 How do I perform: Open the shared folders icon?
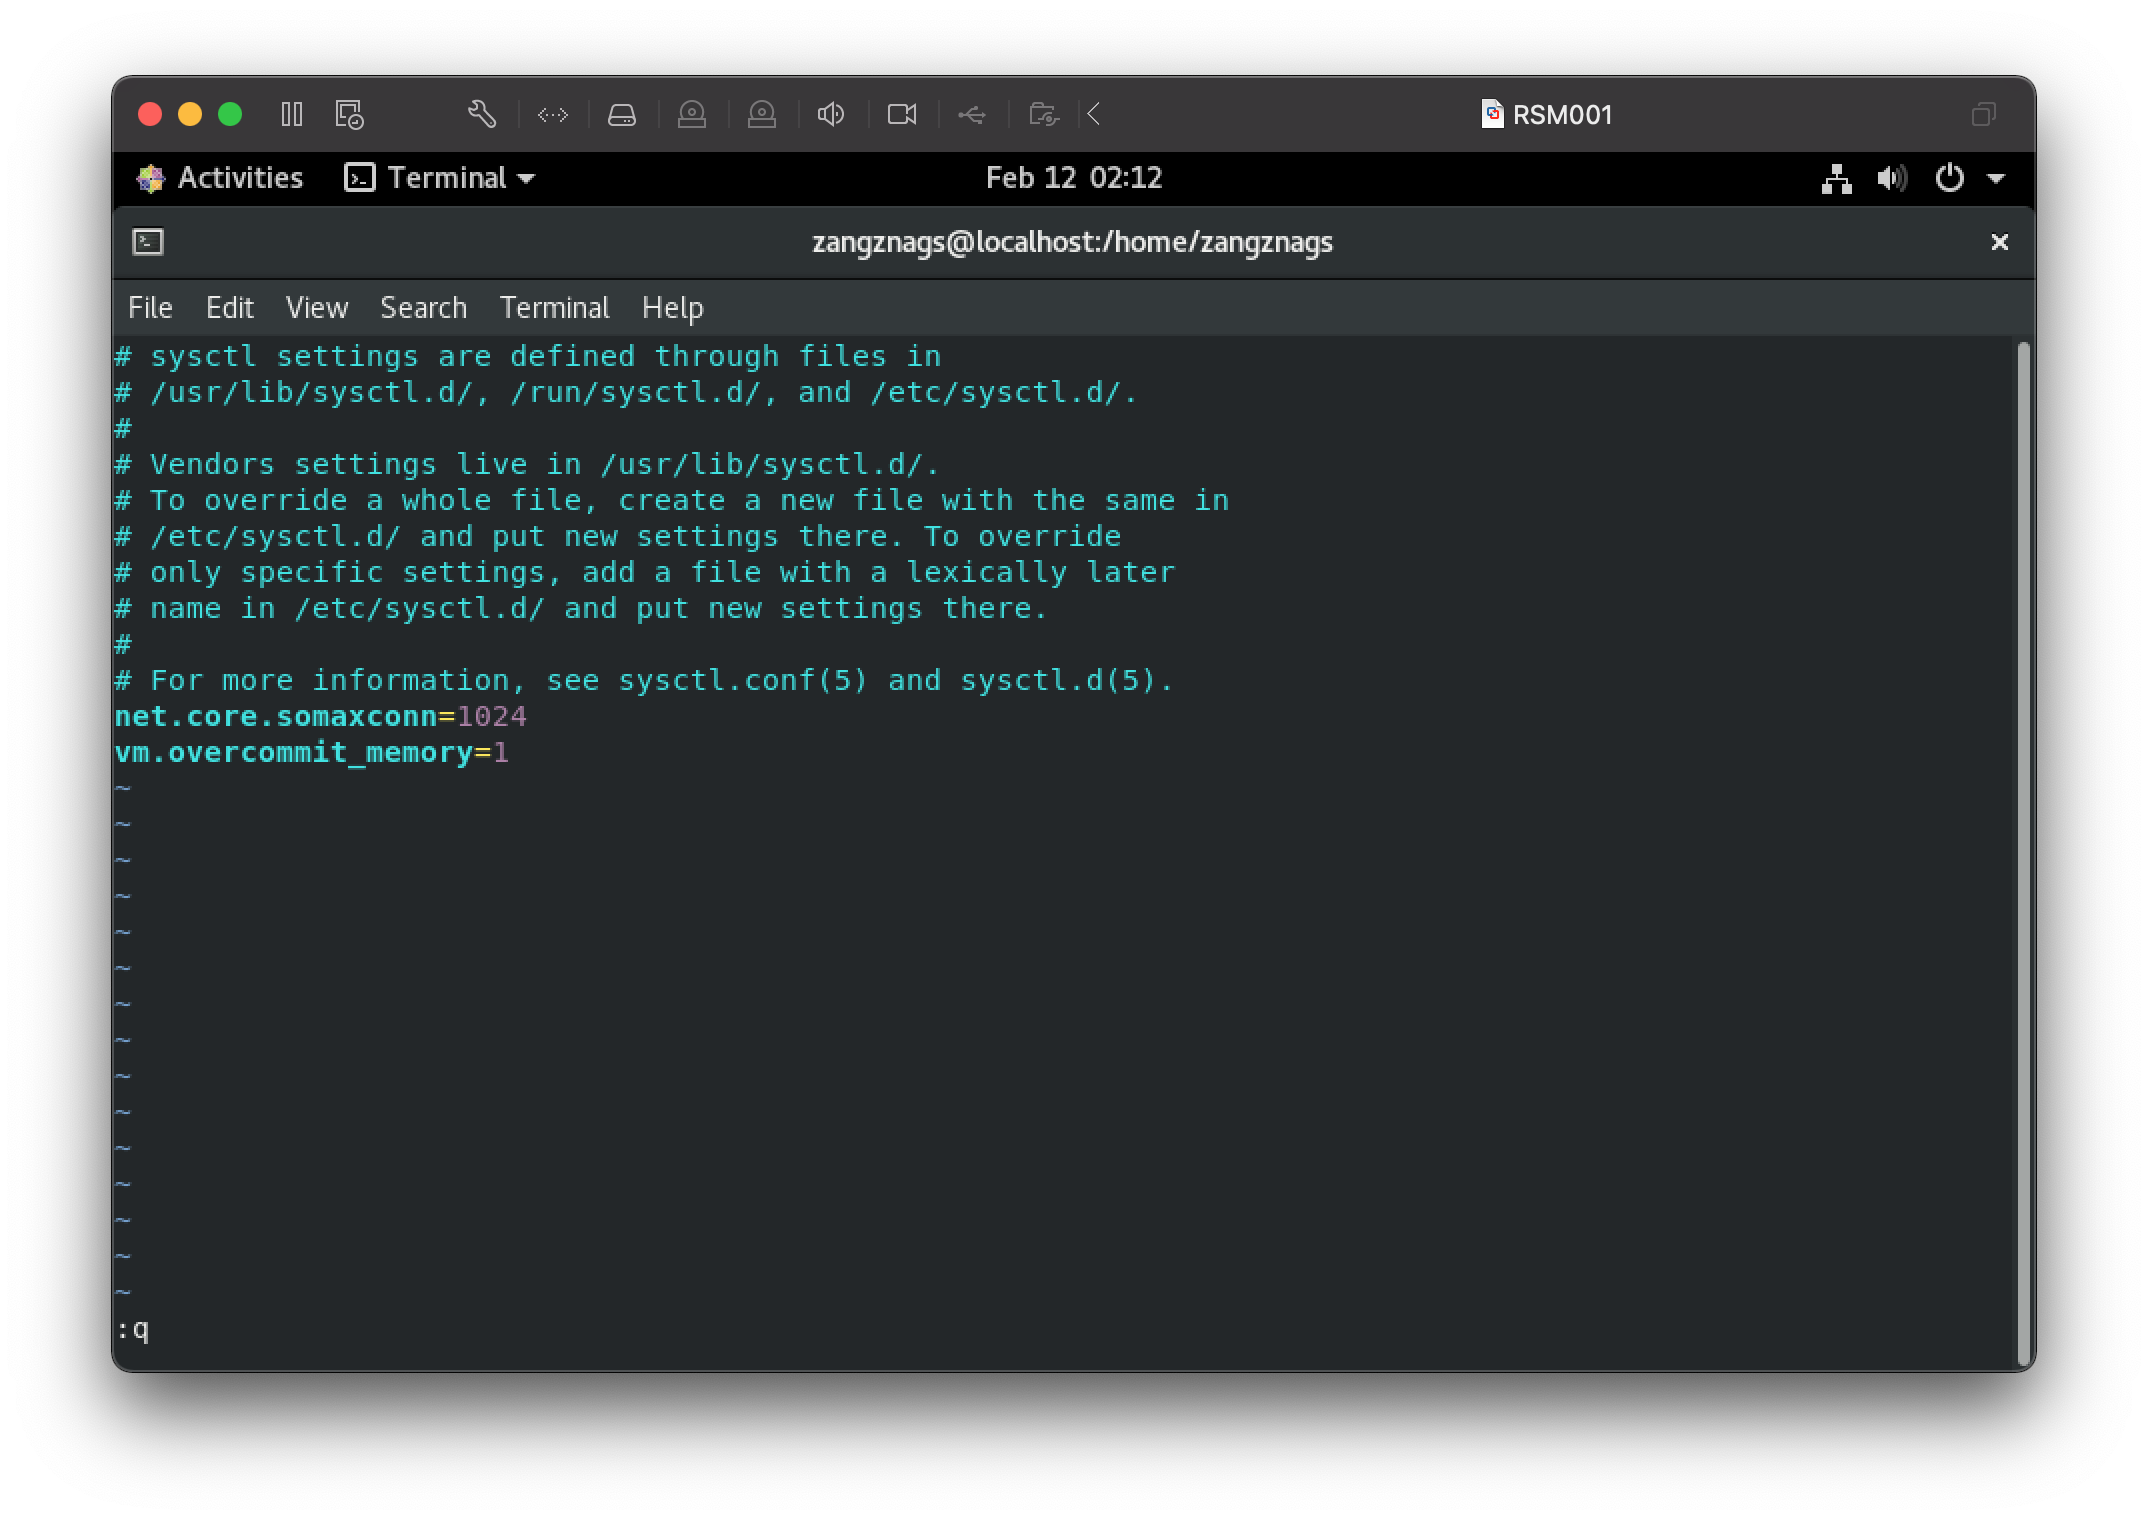1043,114
